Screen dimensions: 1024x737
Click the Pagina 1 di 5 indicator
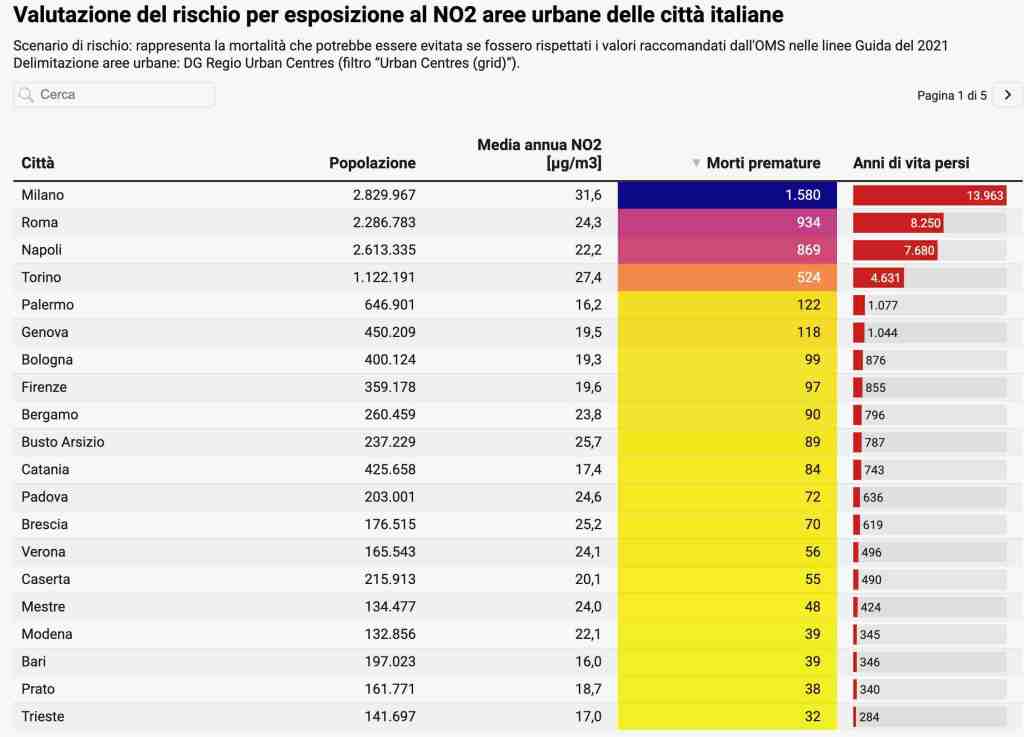tap(951, 96)
